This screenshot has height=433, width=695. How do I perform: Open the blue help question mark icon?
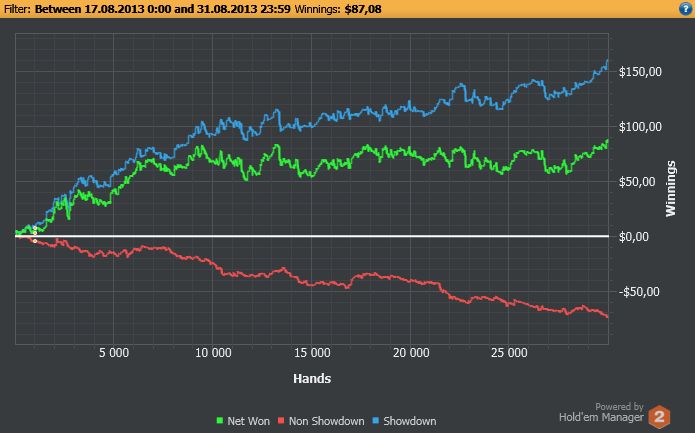coord(685,8)
